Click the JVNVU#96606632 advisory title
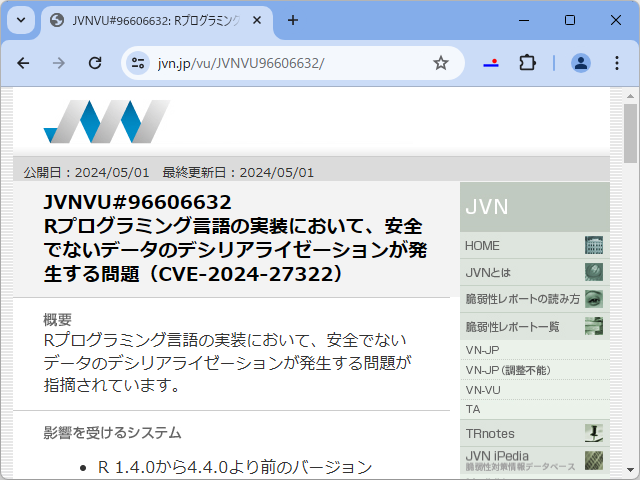This screenshot has width=640, height=480. [235, 238]
